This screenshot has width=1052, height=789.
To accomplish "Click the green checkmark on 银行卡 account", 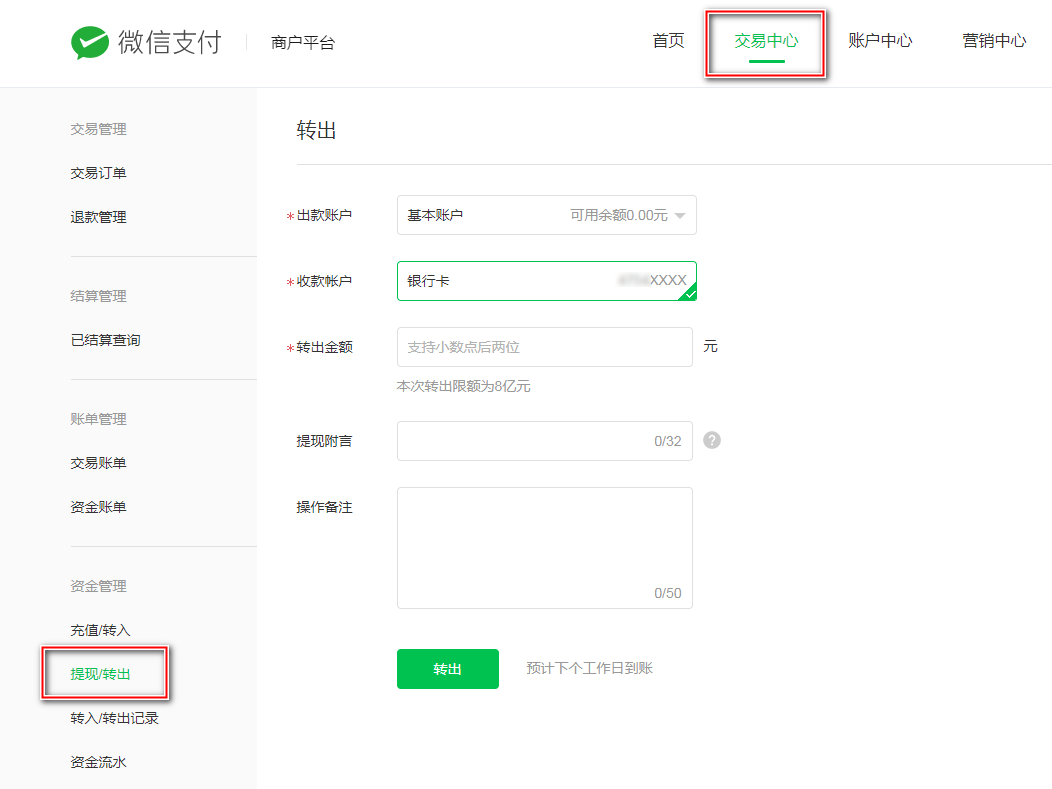I will 688,293.
